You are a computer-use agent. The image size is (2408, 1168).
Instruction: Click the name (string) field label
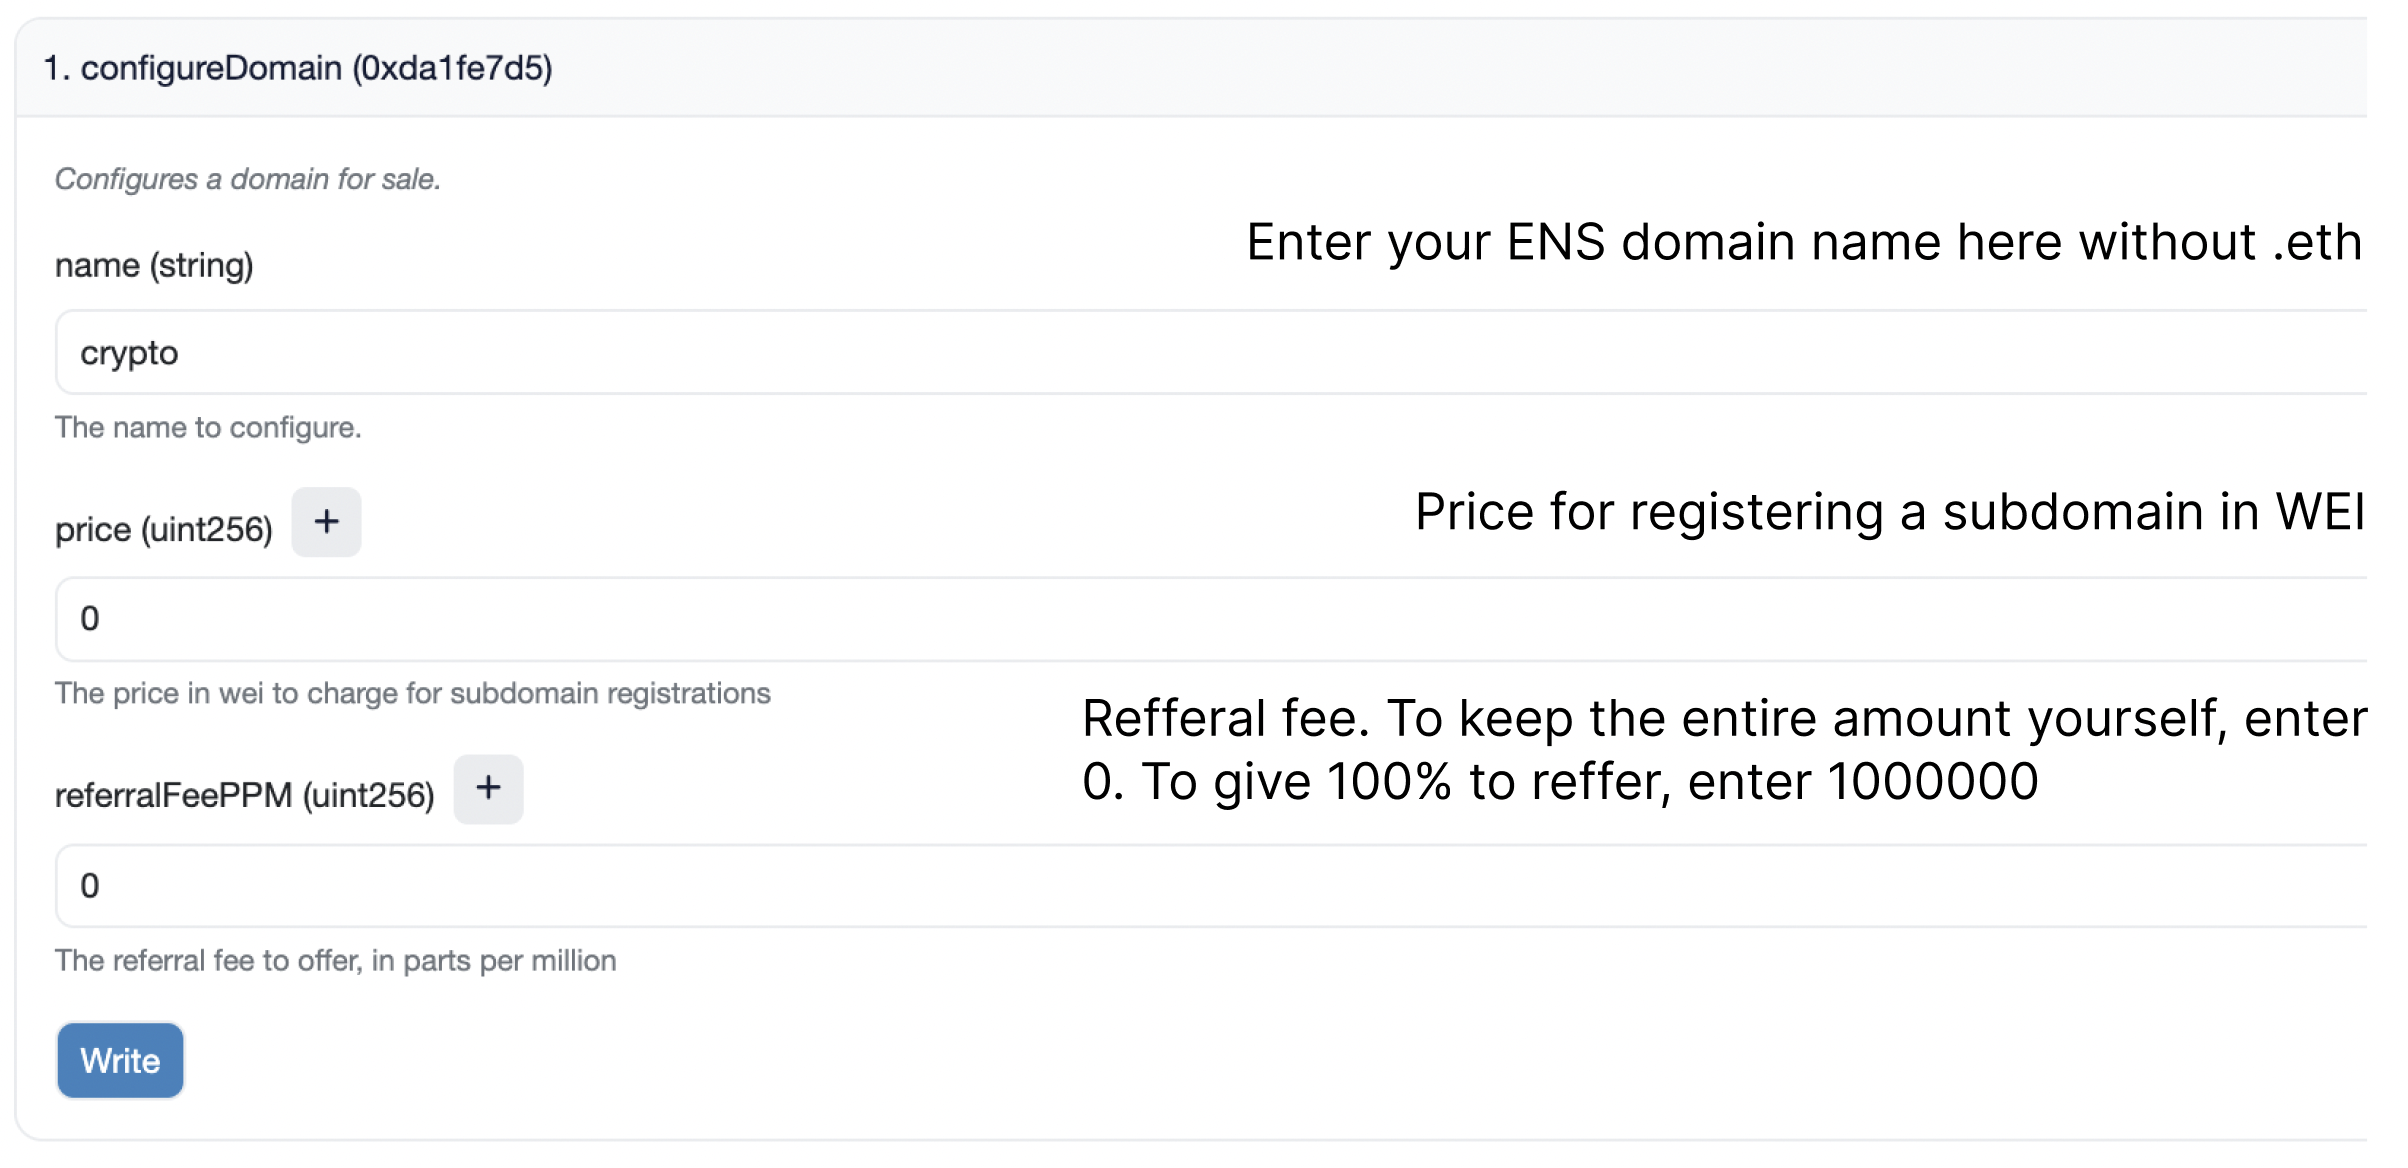pos(154,264)
